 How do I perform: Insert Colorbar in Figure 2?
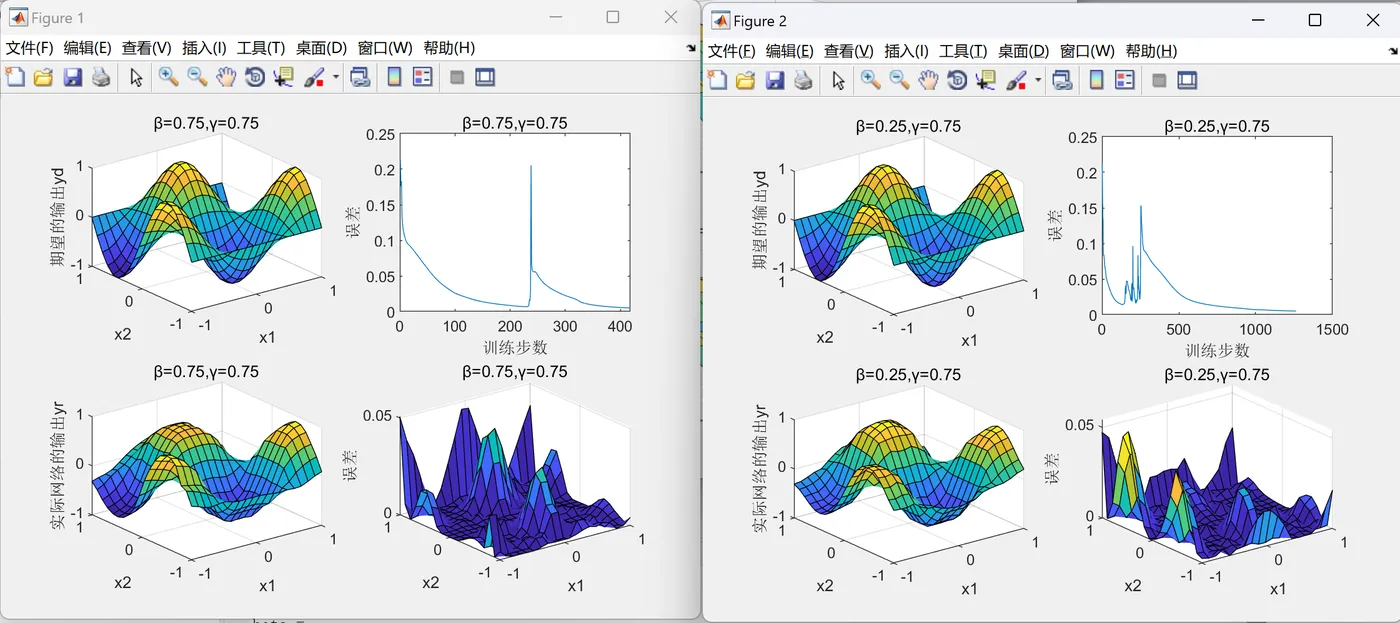pos(1096,80)
